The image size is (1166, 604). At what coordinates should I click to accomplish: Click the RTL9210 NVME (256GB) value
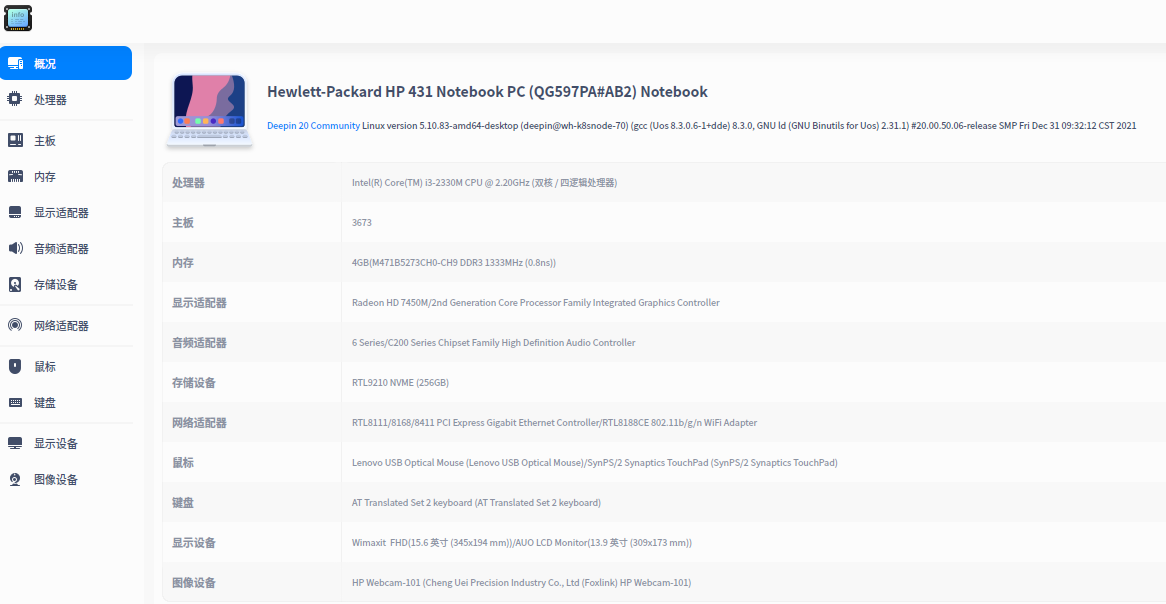click(x=400, y=383)
